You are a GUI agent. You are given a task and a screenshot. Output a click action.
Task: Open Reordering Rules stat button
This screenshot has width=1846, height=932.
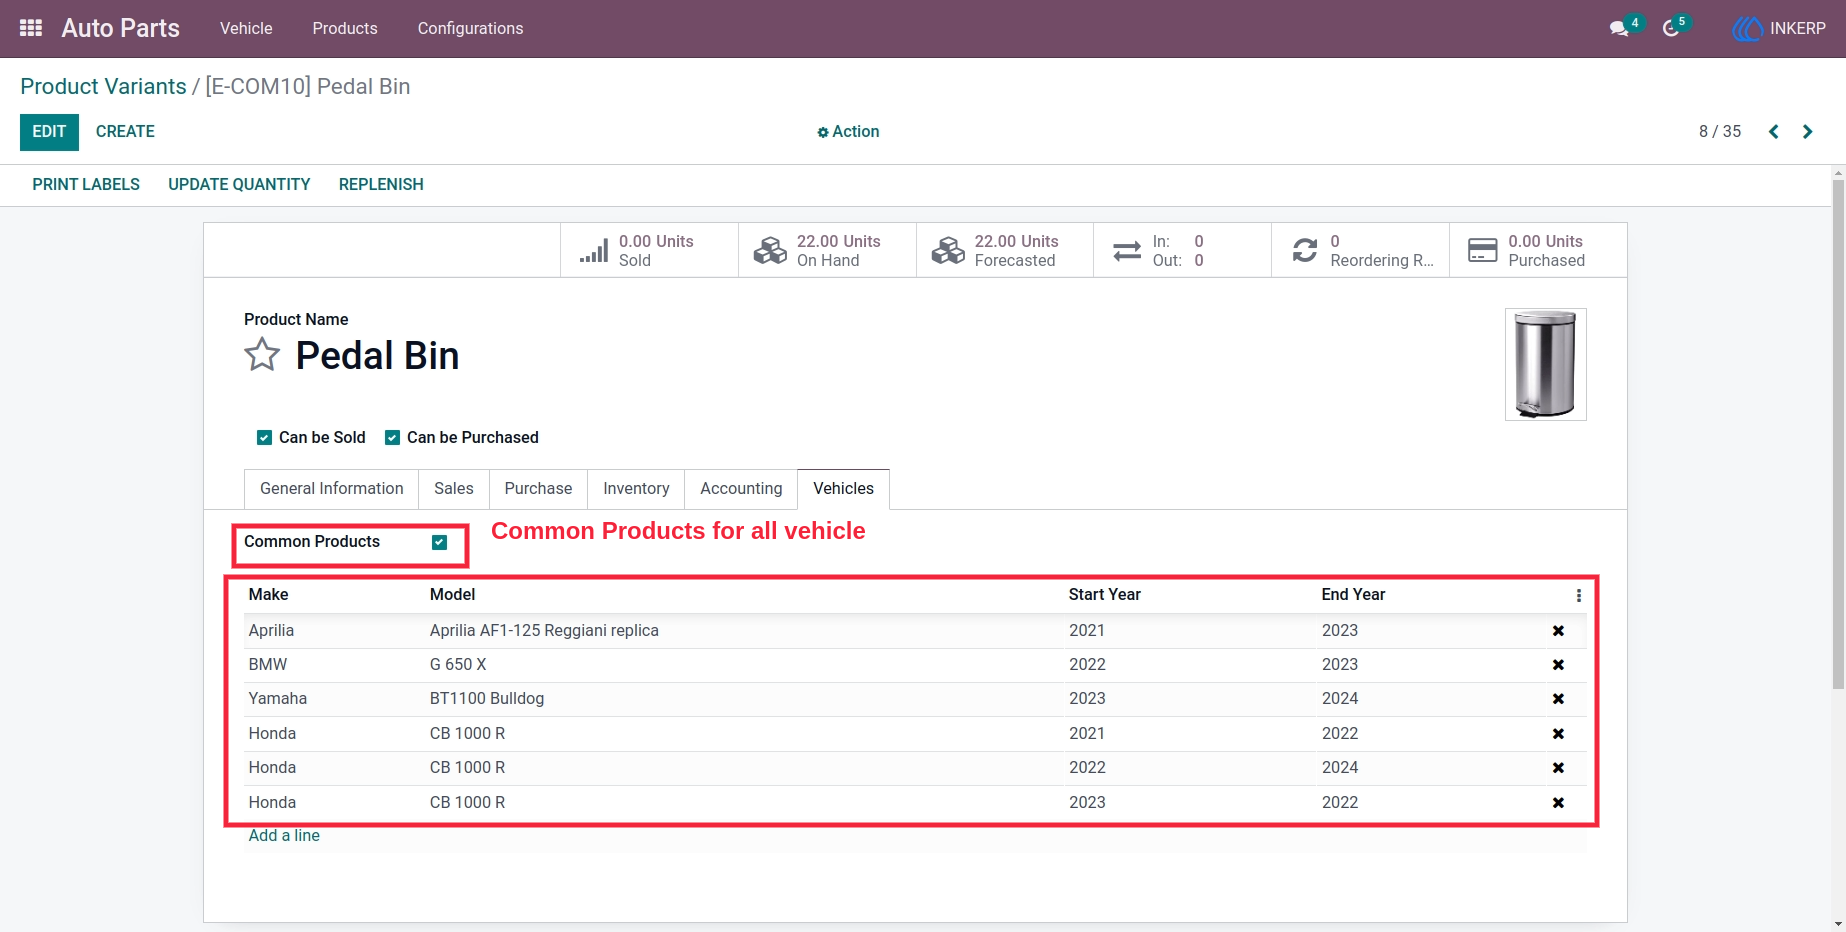pos(1361,250)
